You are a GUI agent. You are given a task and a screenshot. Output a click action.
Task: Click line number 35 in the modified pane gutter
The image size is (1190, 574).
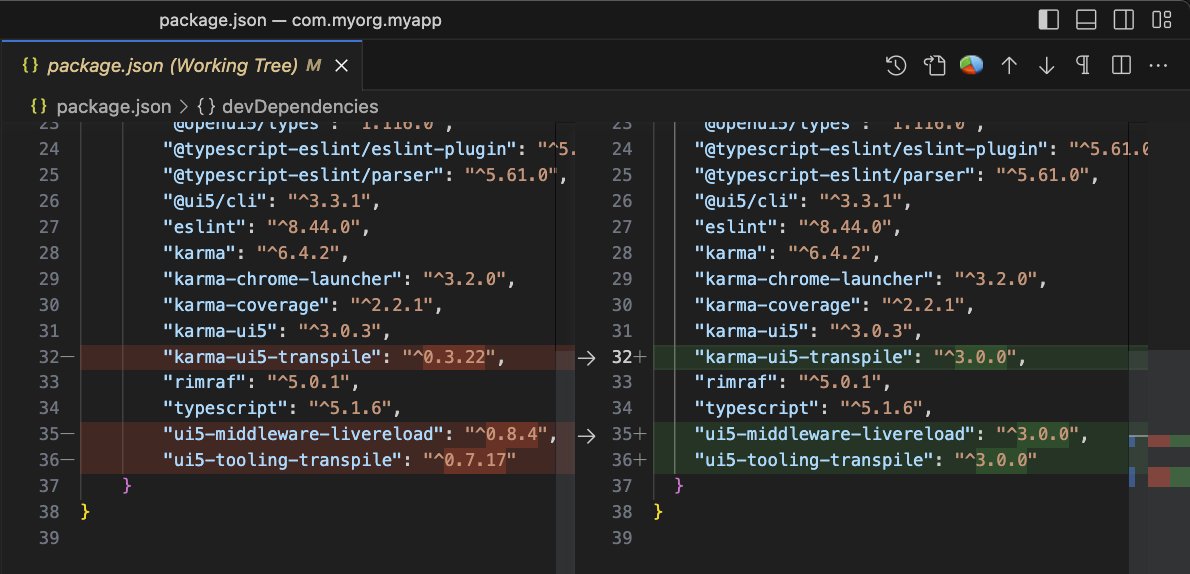[x=622, y=435]
